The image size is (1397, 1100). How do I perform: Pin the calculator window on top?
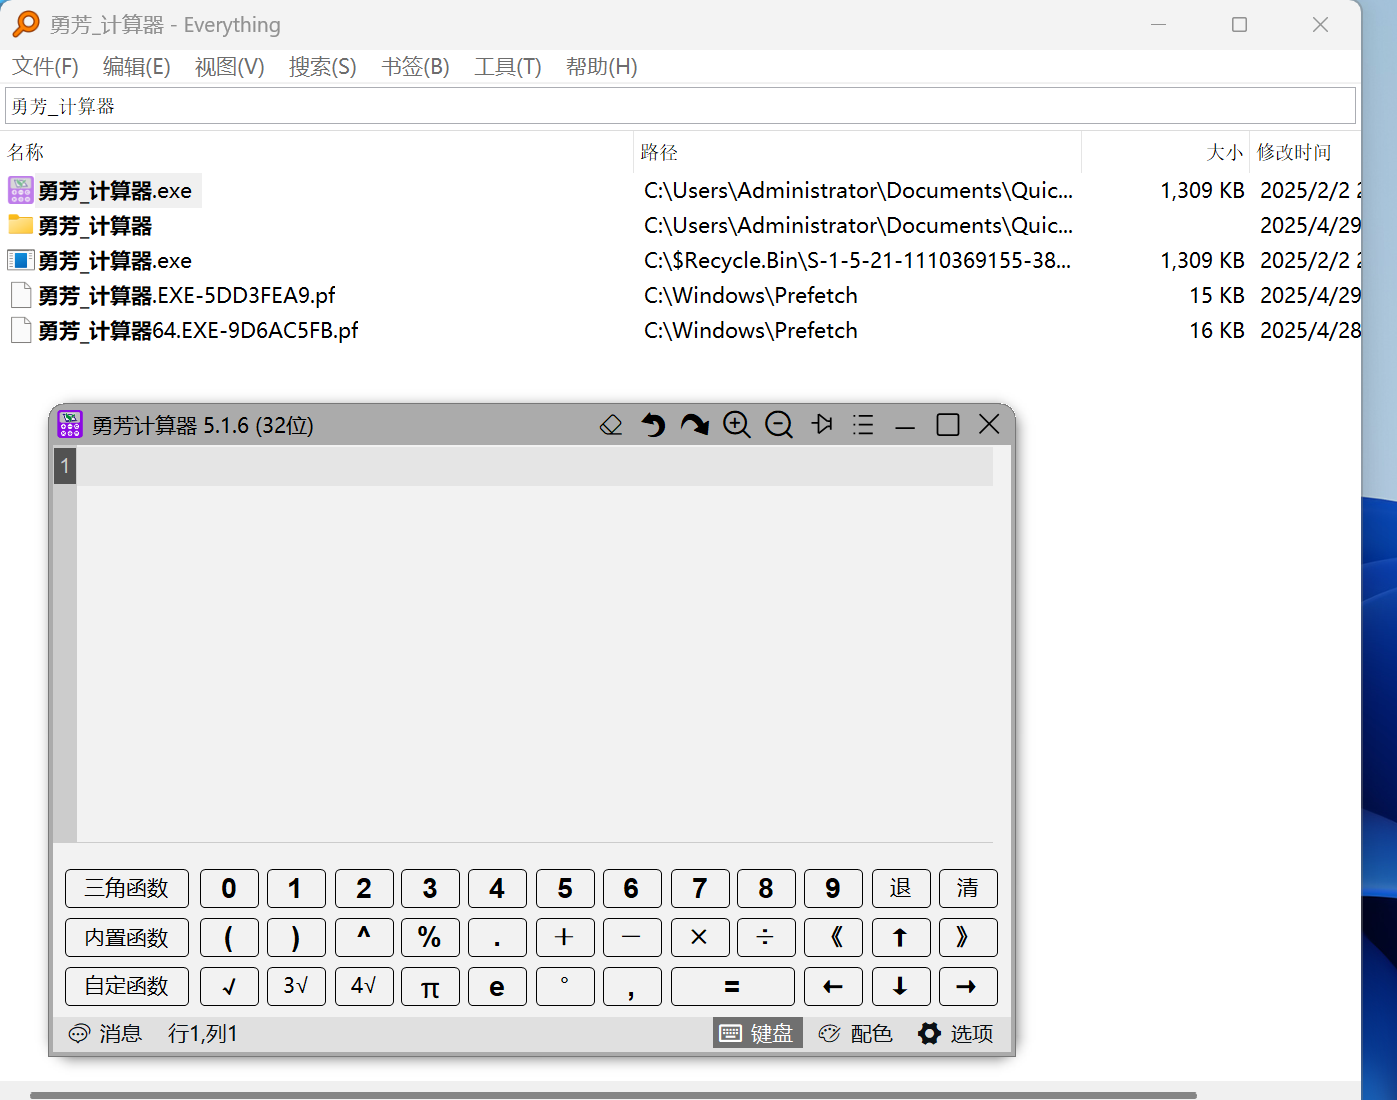pos(822,425)
